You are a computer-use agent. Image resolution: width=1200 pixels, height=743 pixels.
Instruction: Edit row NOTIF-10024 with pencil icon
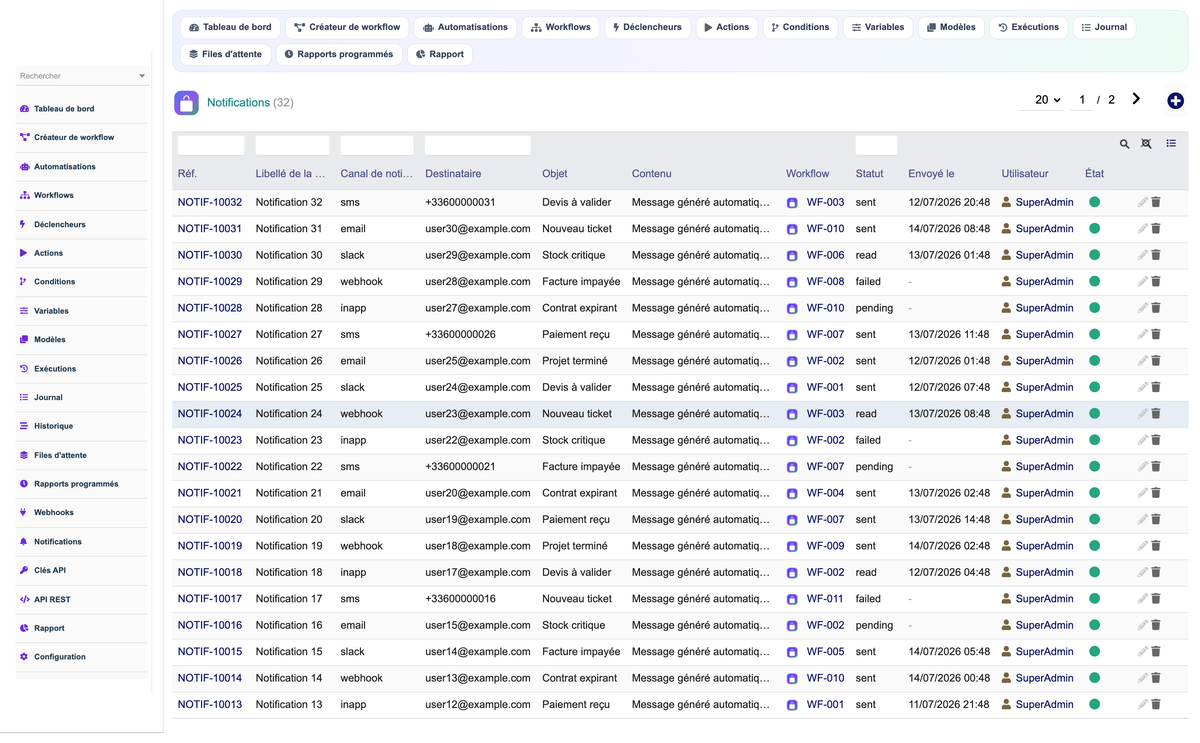pos(1142,414)
